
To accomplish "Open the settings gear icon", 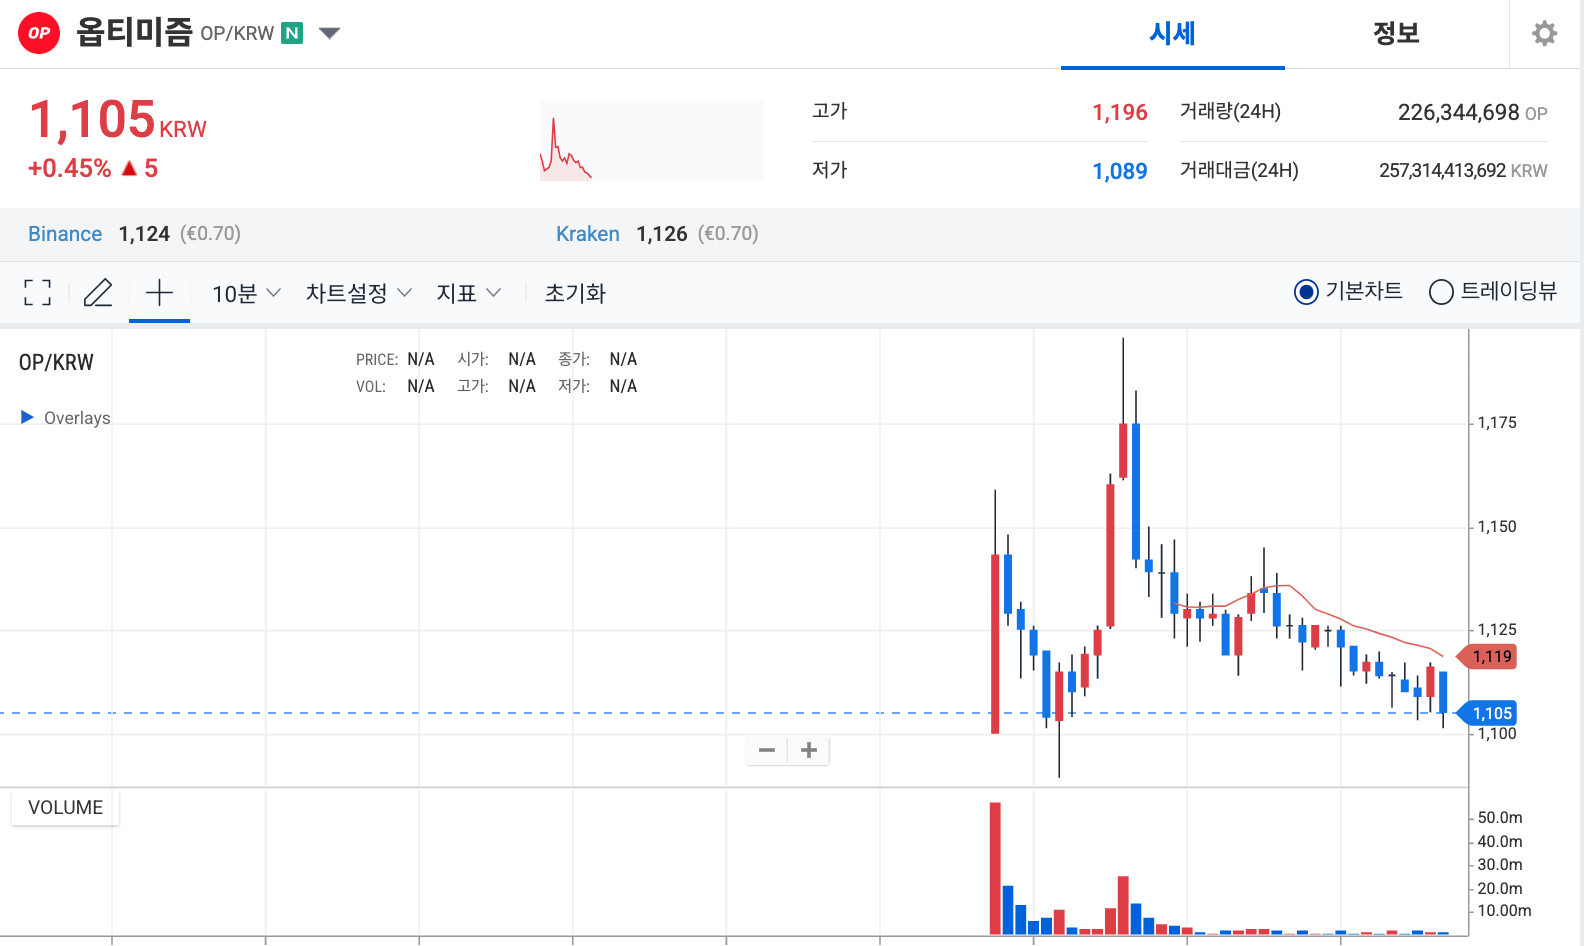I will [1545, 33].
